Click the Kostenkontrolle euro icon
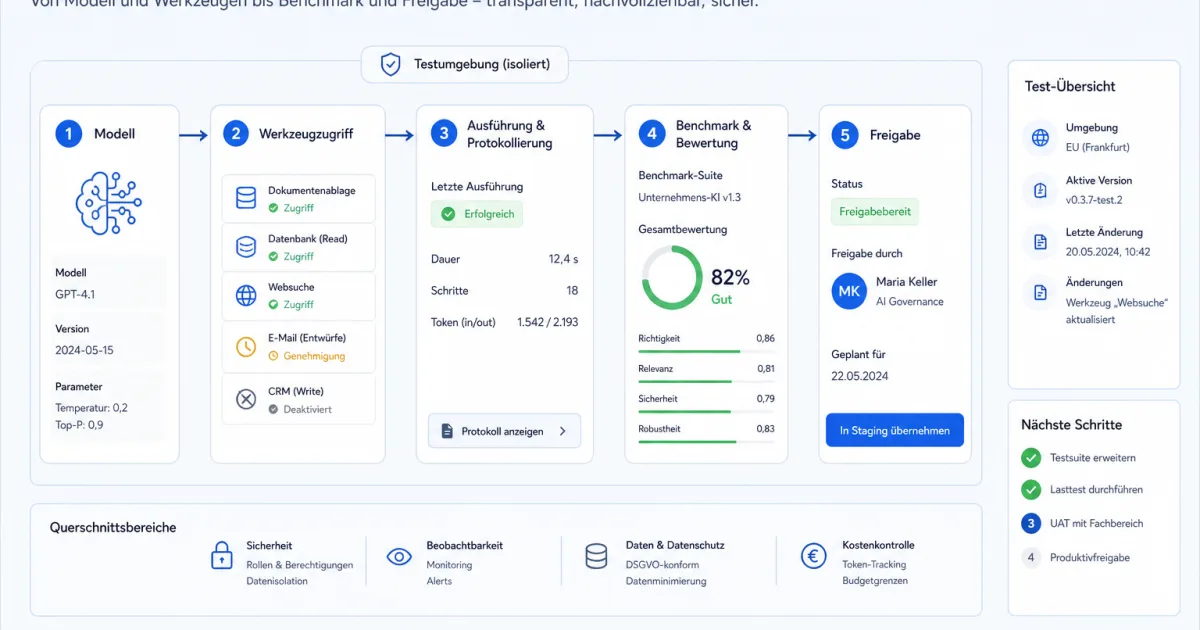The width and height of the screenshot is (1200, 630). [x=813, y=557]
